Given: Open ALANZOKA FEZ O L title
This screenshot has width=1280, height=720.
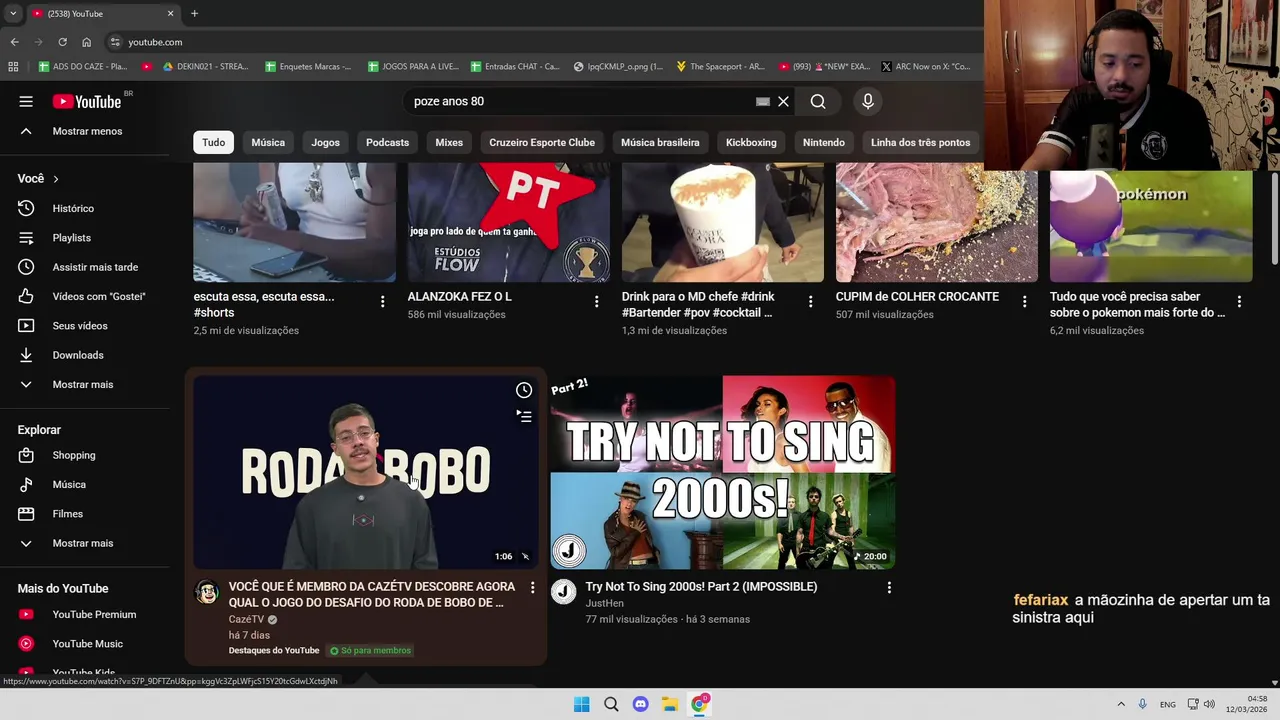Looking at the screenshot, I should (459, 297).
